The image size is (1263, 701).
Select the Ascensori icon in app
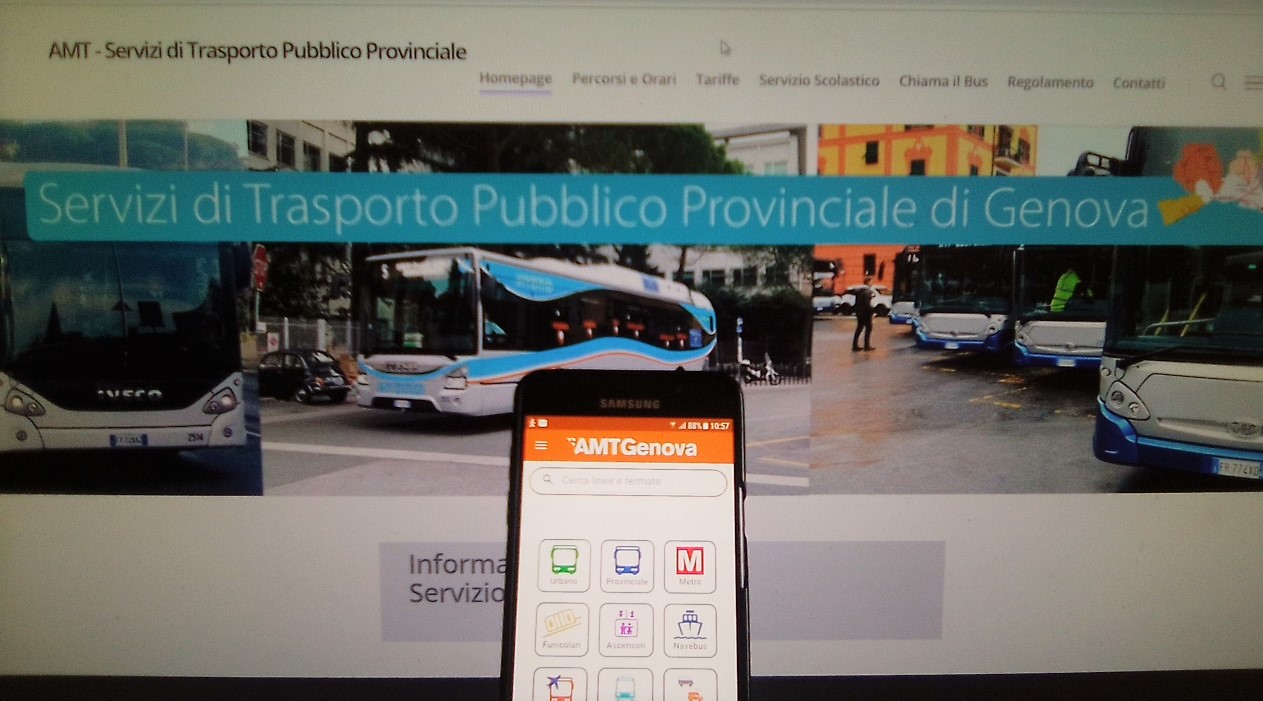coord(626,629)
